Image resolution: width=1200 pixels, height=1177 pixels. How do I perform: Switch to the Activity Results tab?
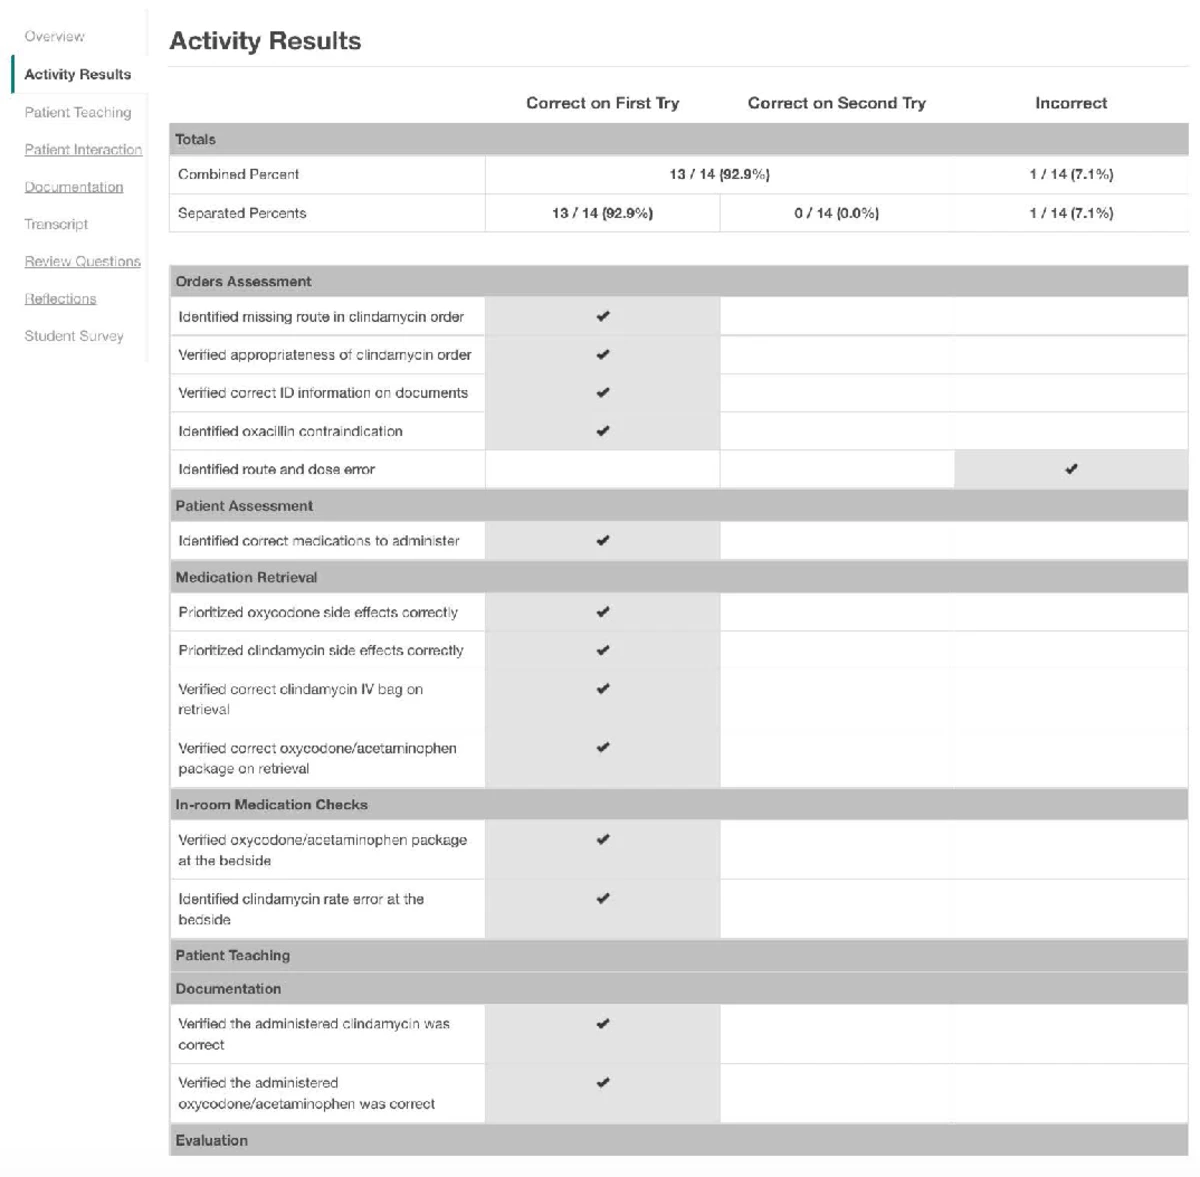75,74
